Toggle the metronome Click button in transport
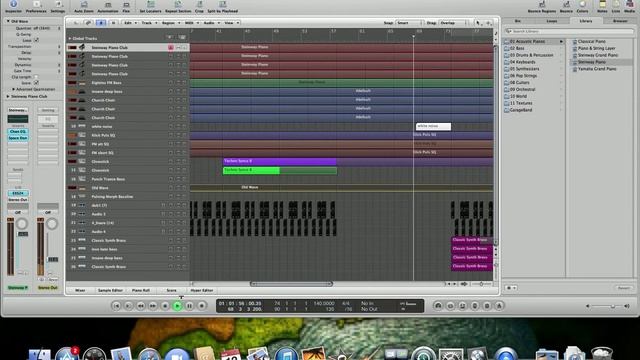Image resolution: width=640 pixels, height=360 pixels. 499,306
